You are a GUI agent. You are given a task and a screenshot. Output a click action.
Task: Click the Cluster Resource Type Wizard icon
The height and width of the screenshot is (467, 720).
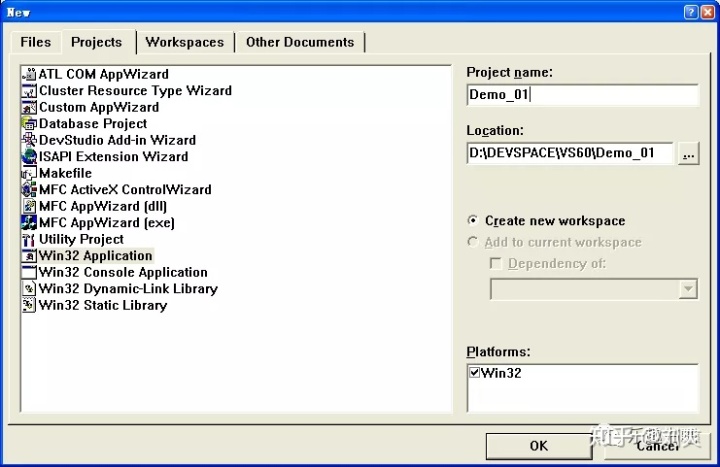[x=29, y=91]
